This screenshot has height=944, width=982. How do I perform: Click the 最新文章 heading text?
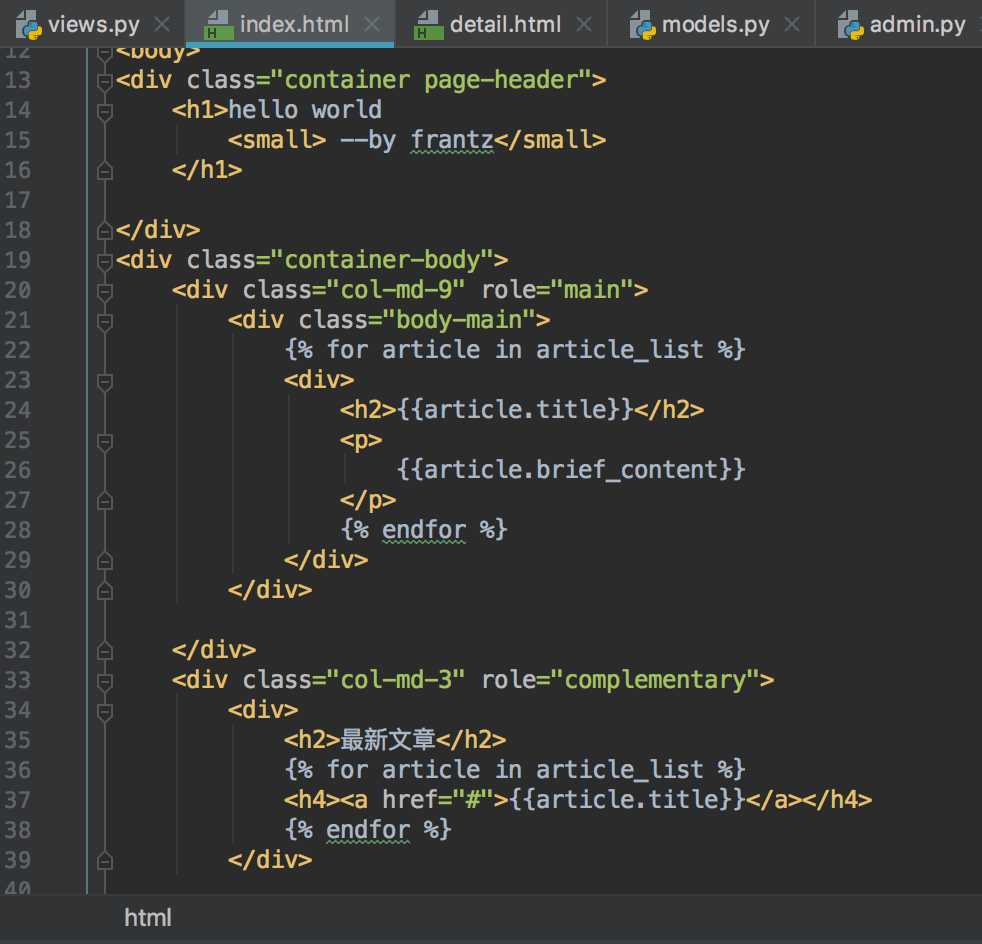(x=388, y=740)
